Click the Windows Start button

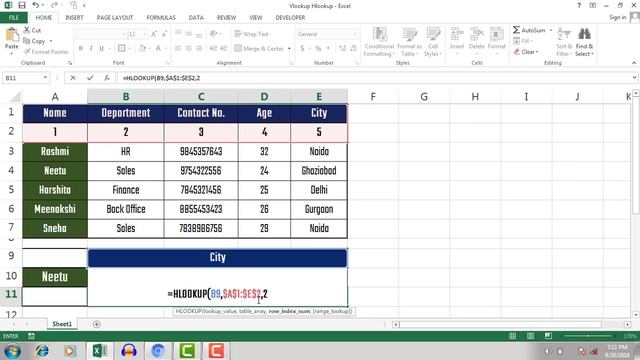tap(12, 351)
